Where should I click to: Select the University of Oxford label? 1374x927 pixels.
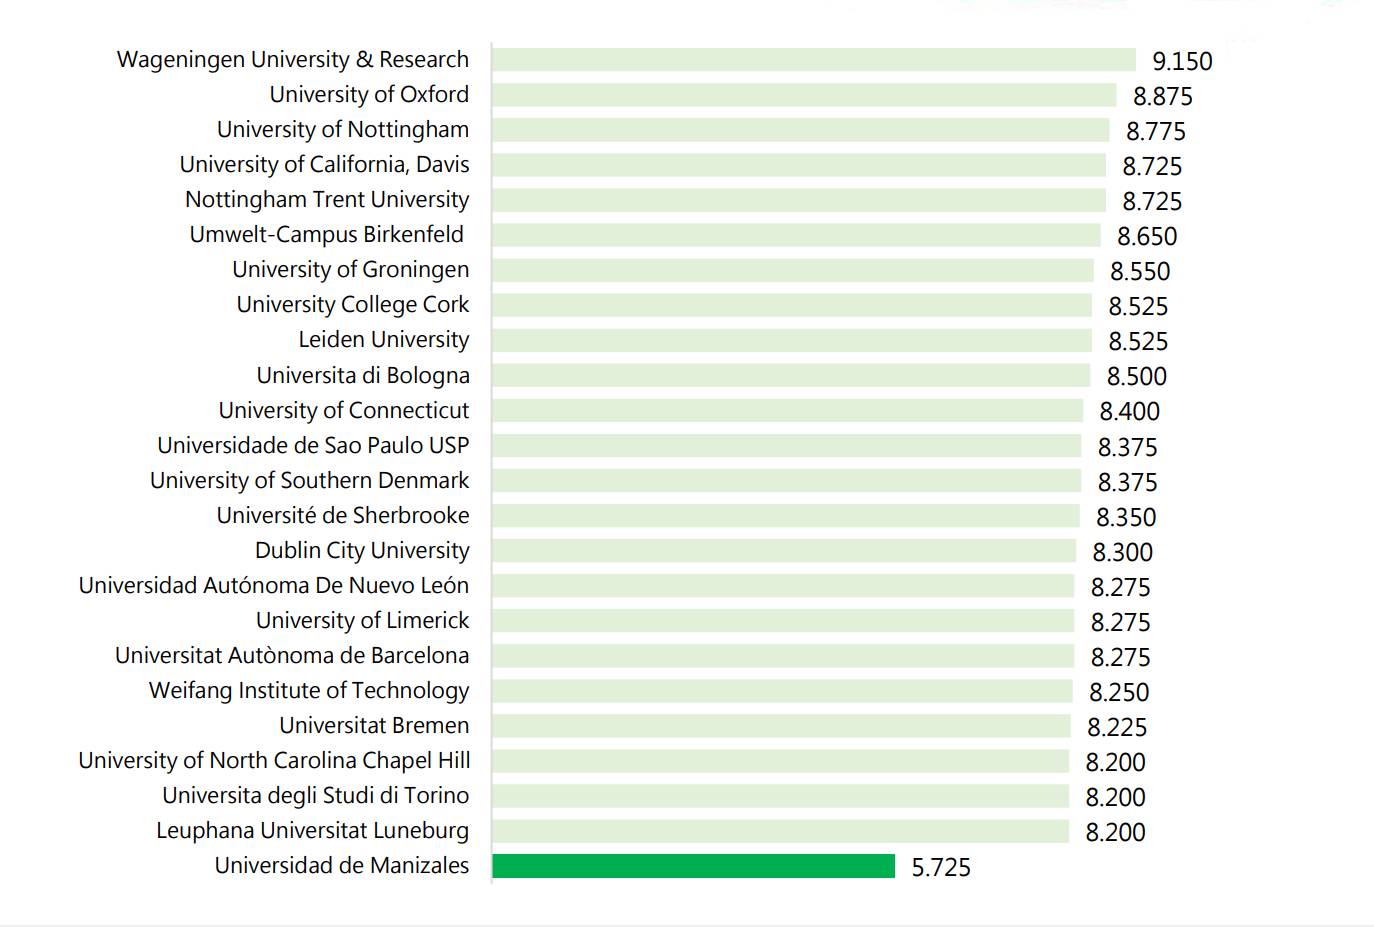click(369, 95)
